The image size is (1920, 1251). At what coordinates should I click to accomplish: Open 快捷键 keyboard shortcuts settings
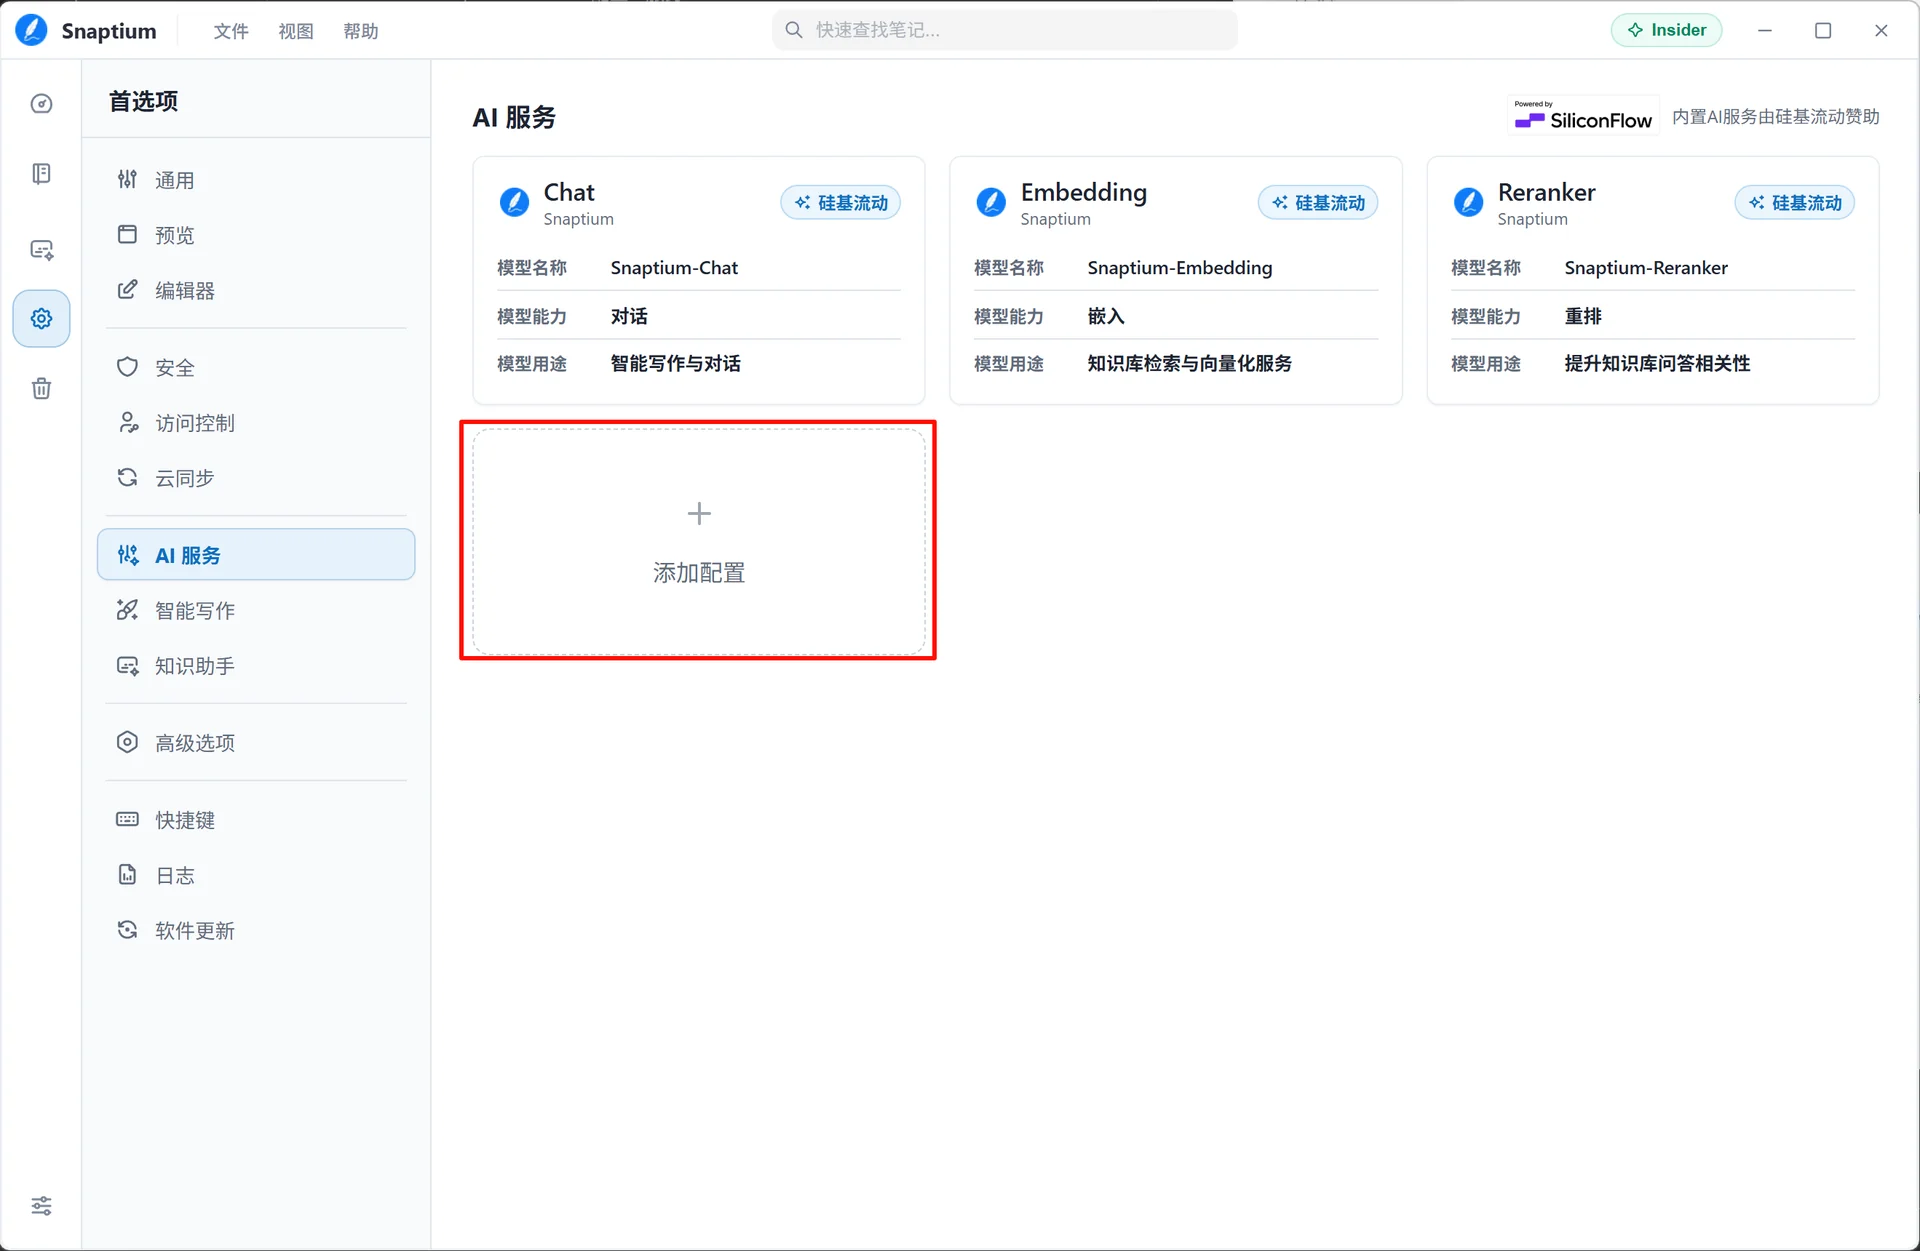(256, 820)
